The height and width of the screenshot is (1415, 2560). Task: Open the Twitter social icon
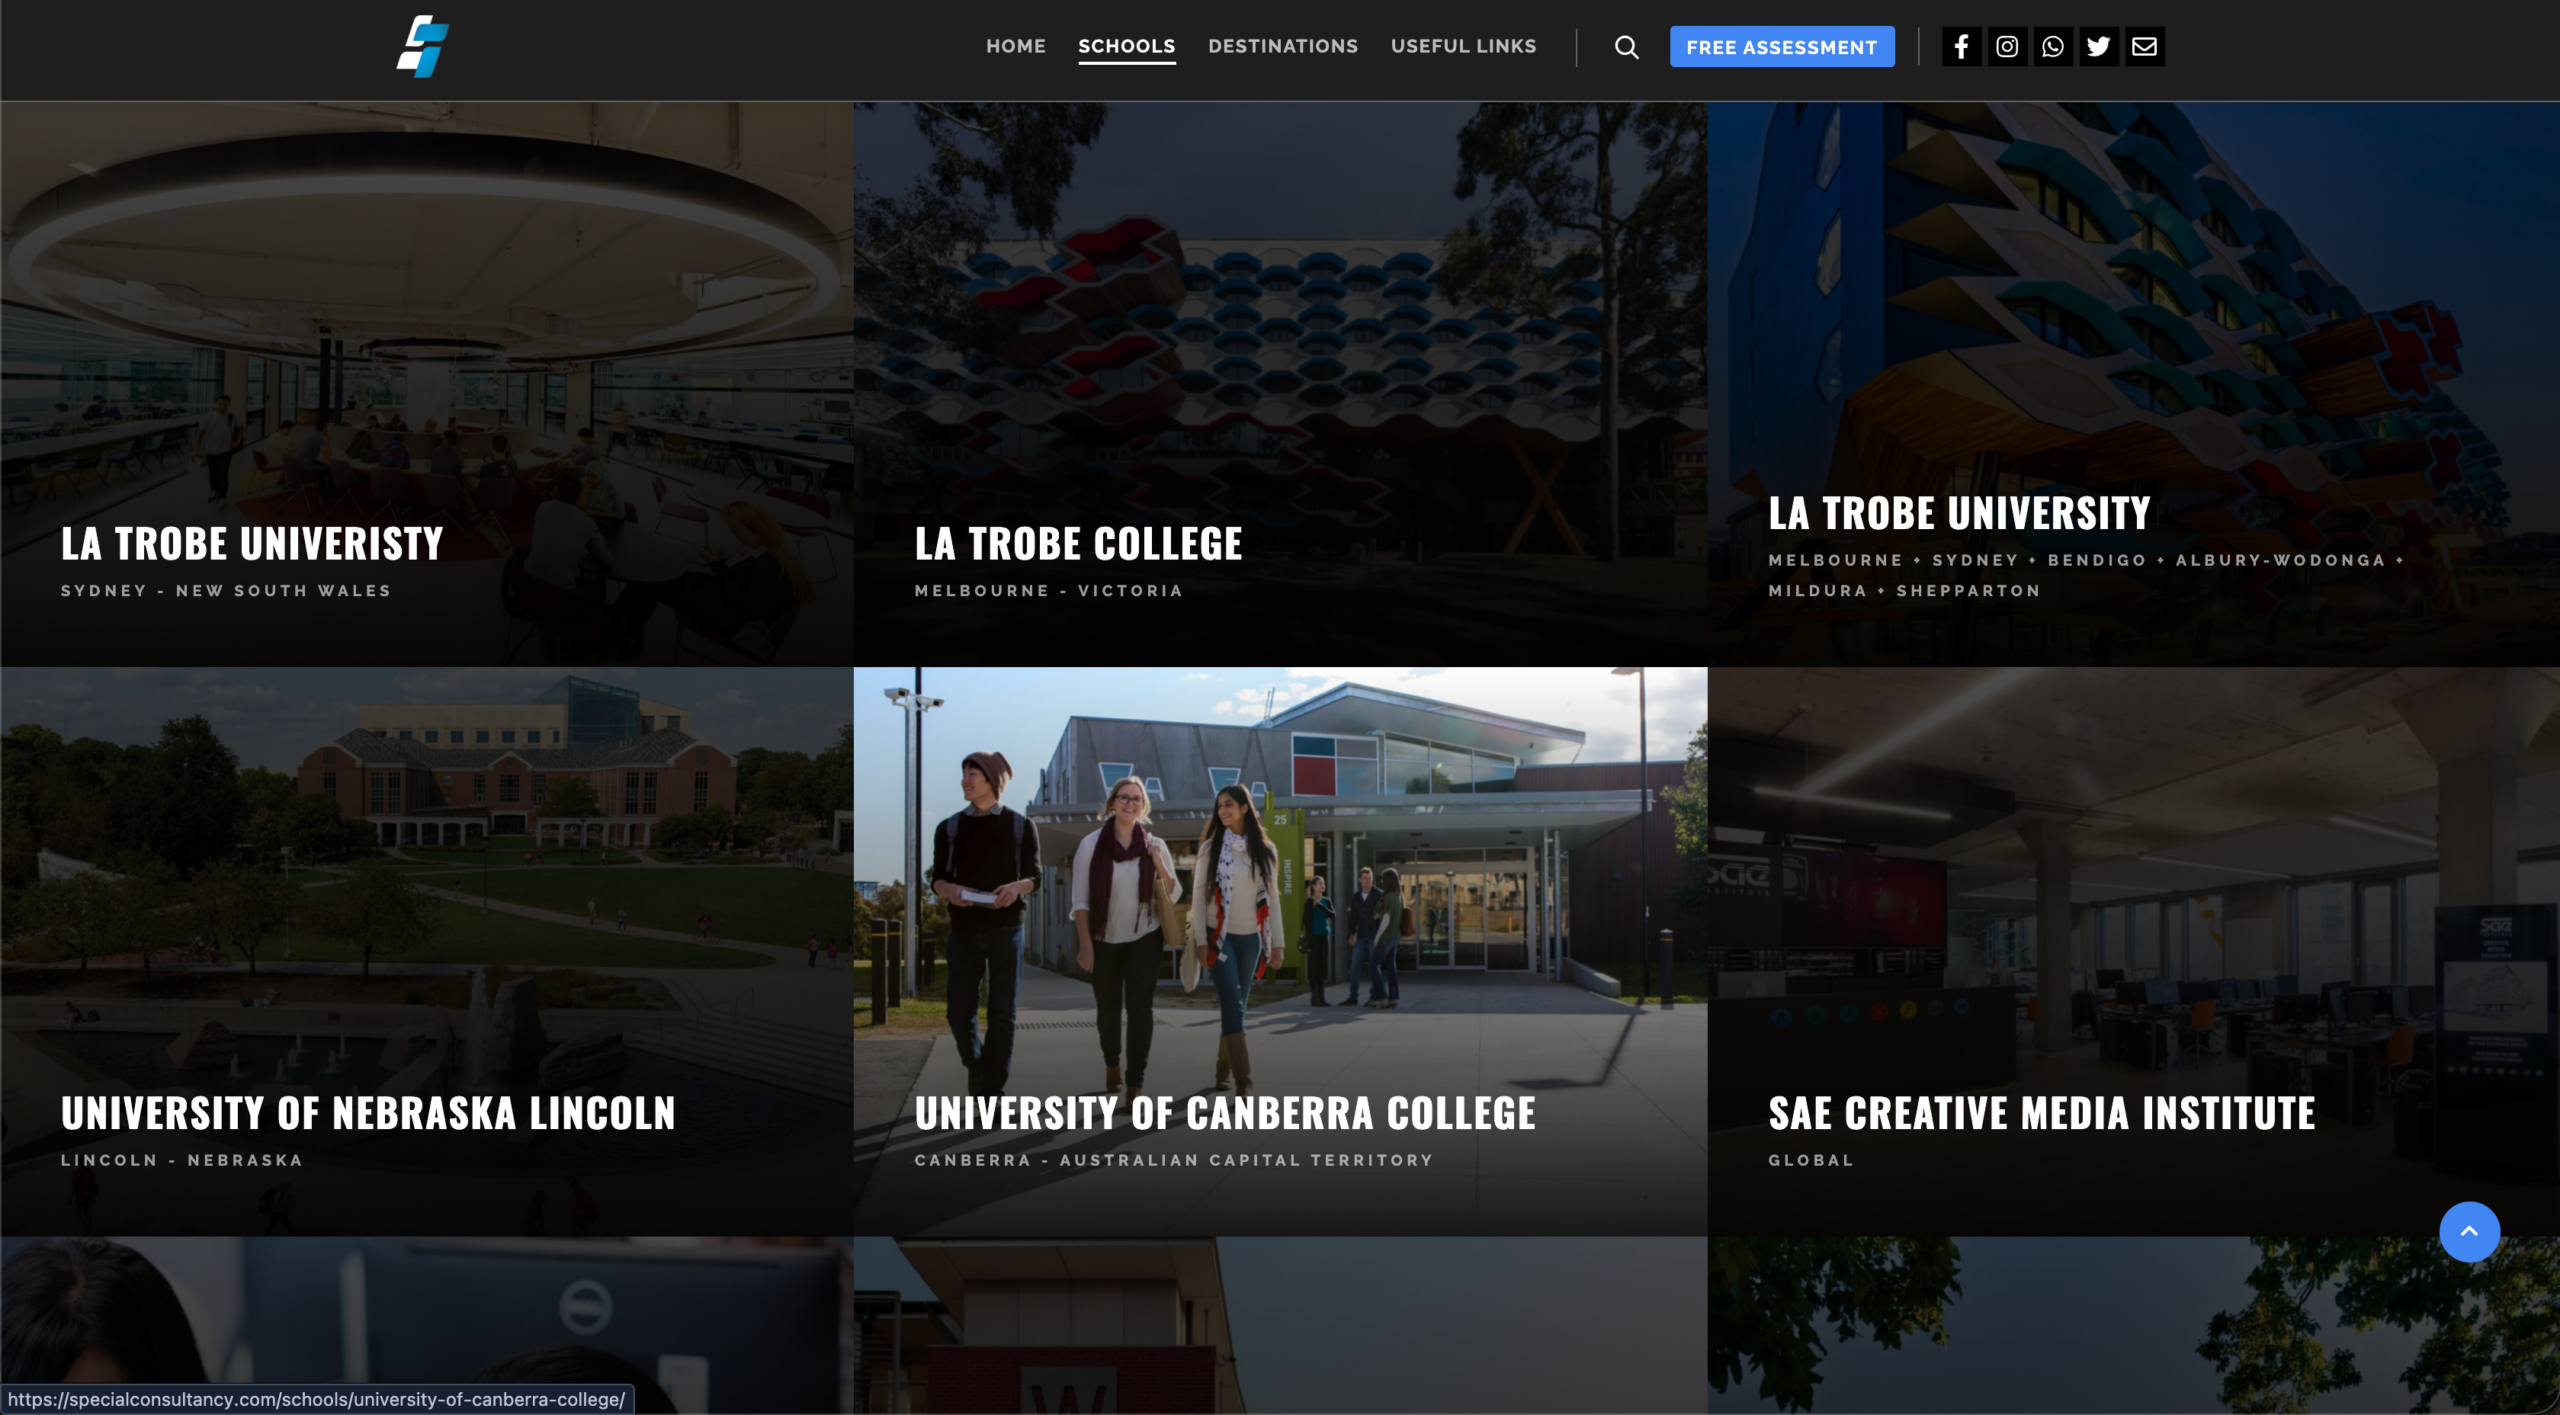pyautogui.click(x=2099, y=46)
